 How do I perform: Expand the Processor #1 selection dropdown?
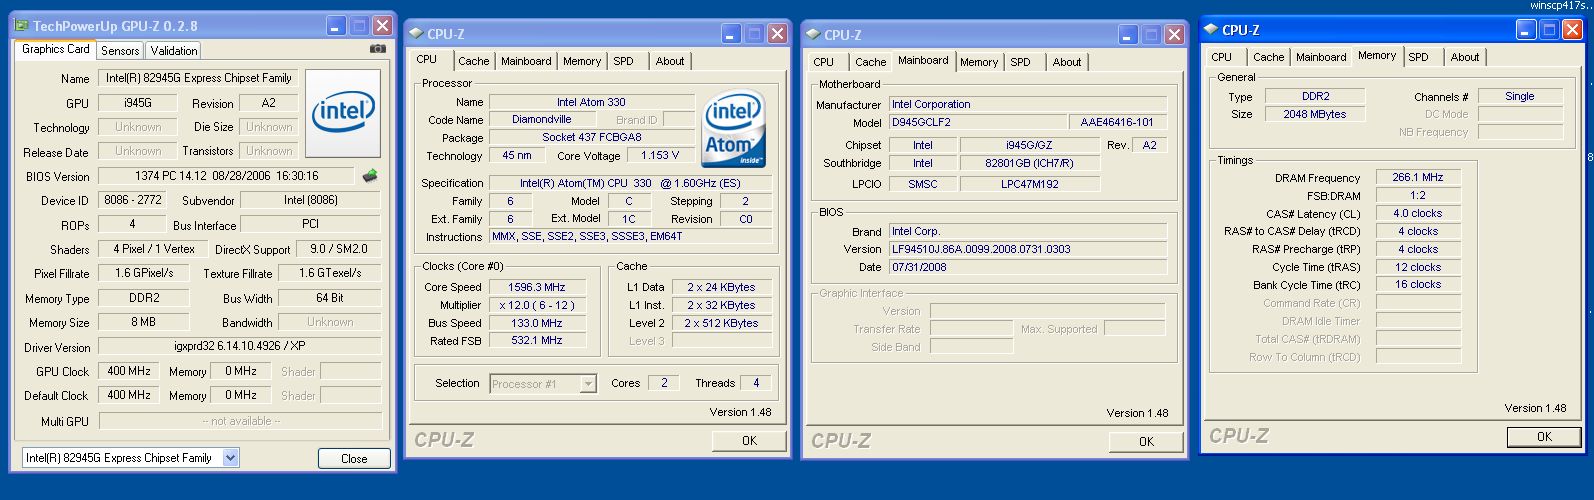point(588,384)
